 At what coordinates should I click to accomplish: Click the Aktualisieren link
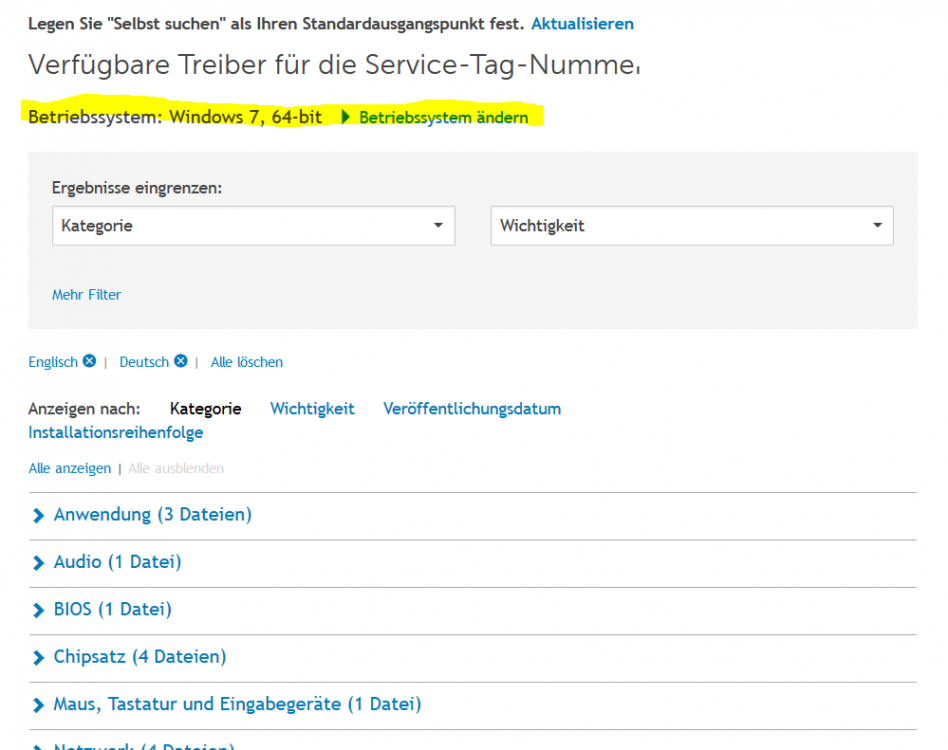click(582, 23)
